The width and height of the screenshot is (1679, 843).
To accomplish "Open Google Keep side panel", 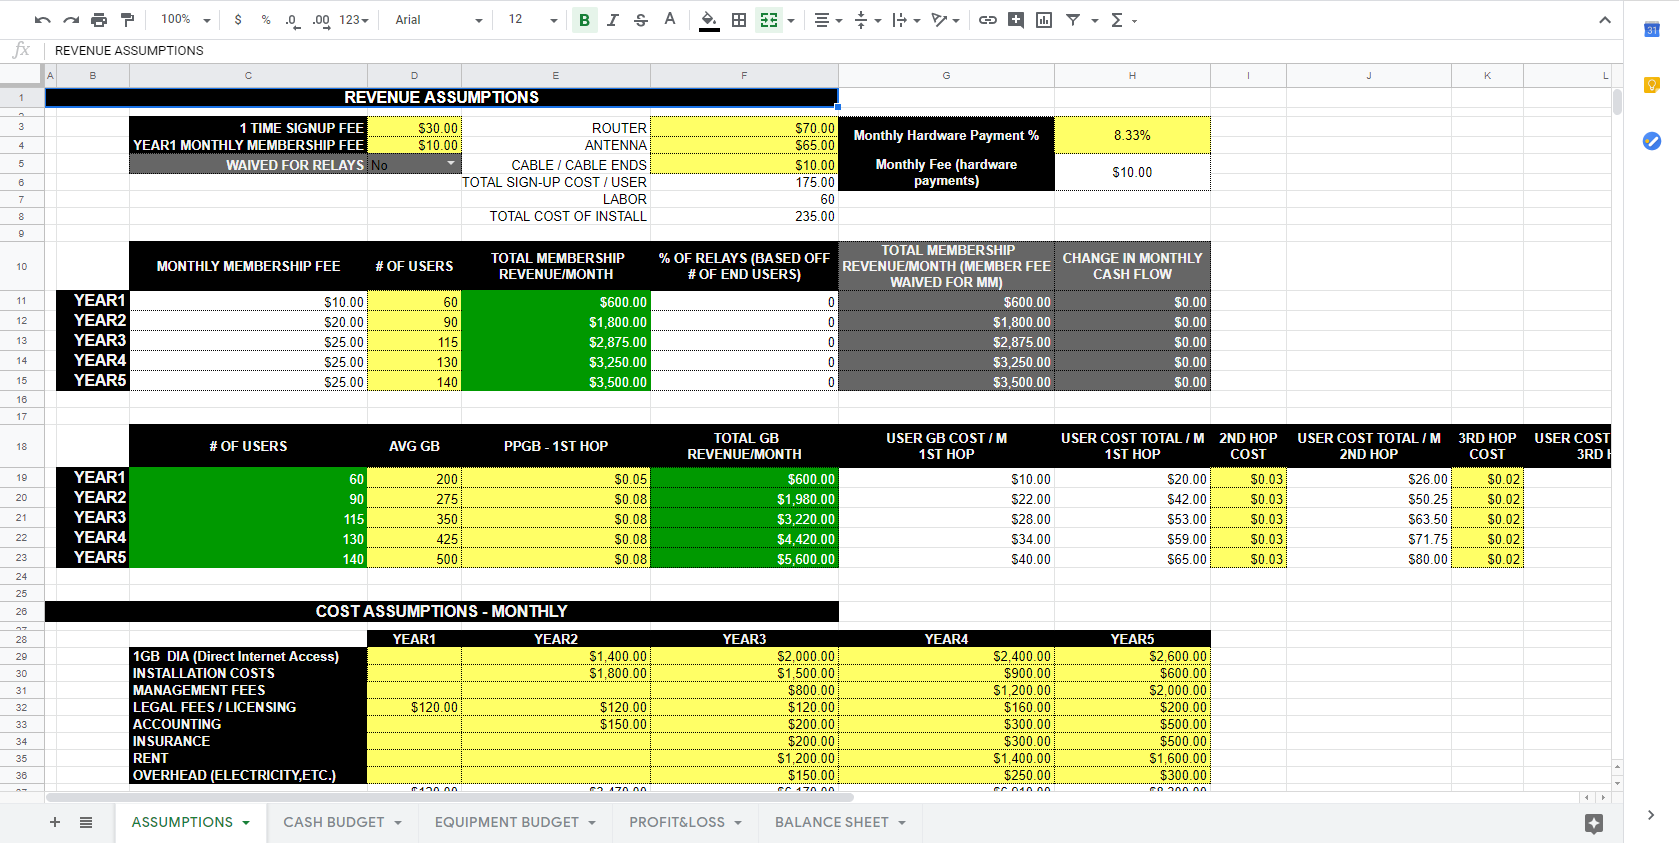I will tap(1652, 85).
